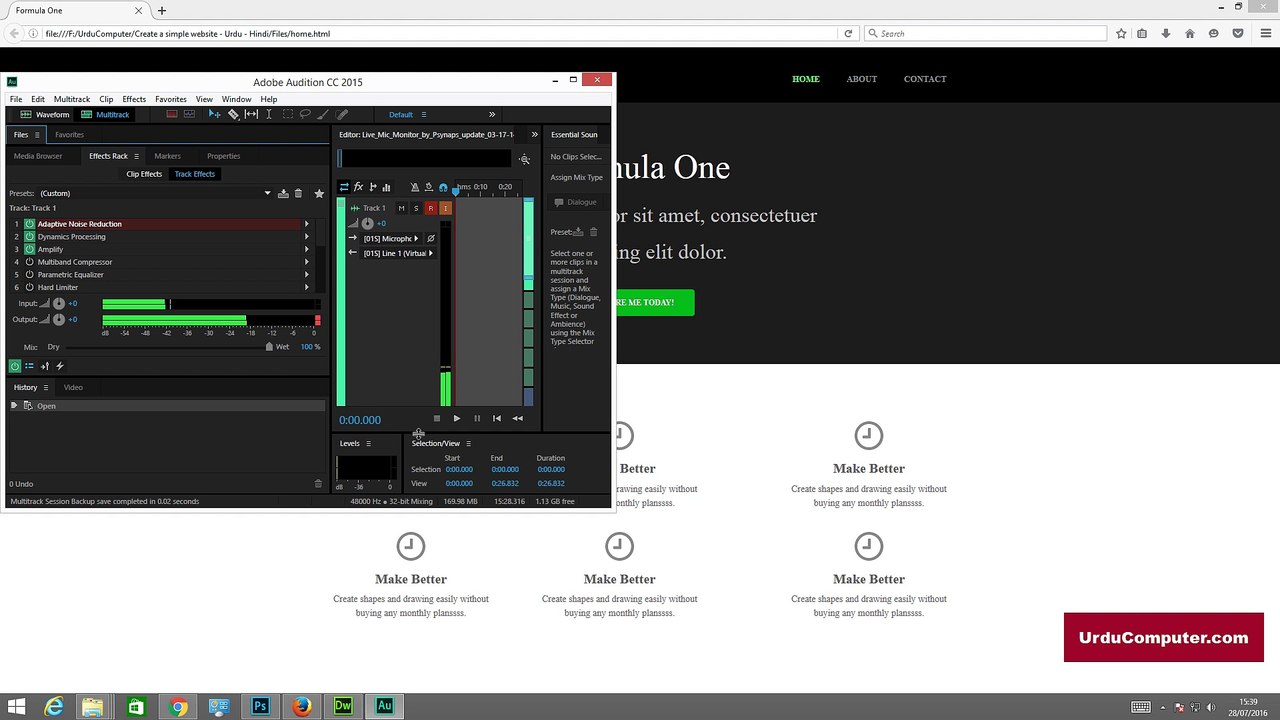Select the Marquee Selection tool
Image resolution: width=1280 pixels, height=720 pixels.
[287, 114]
